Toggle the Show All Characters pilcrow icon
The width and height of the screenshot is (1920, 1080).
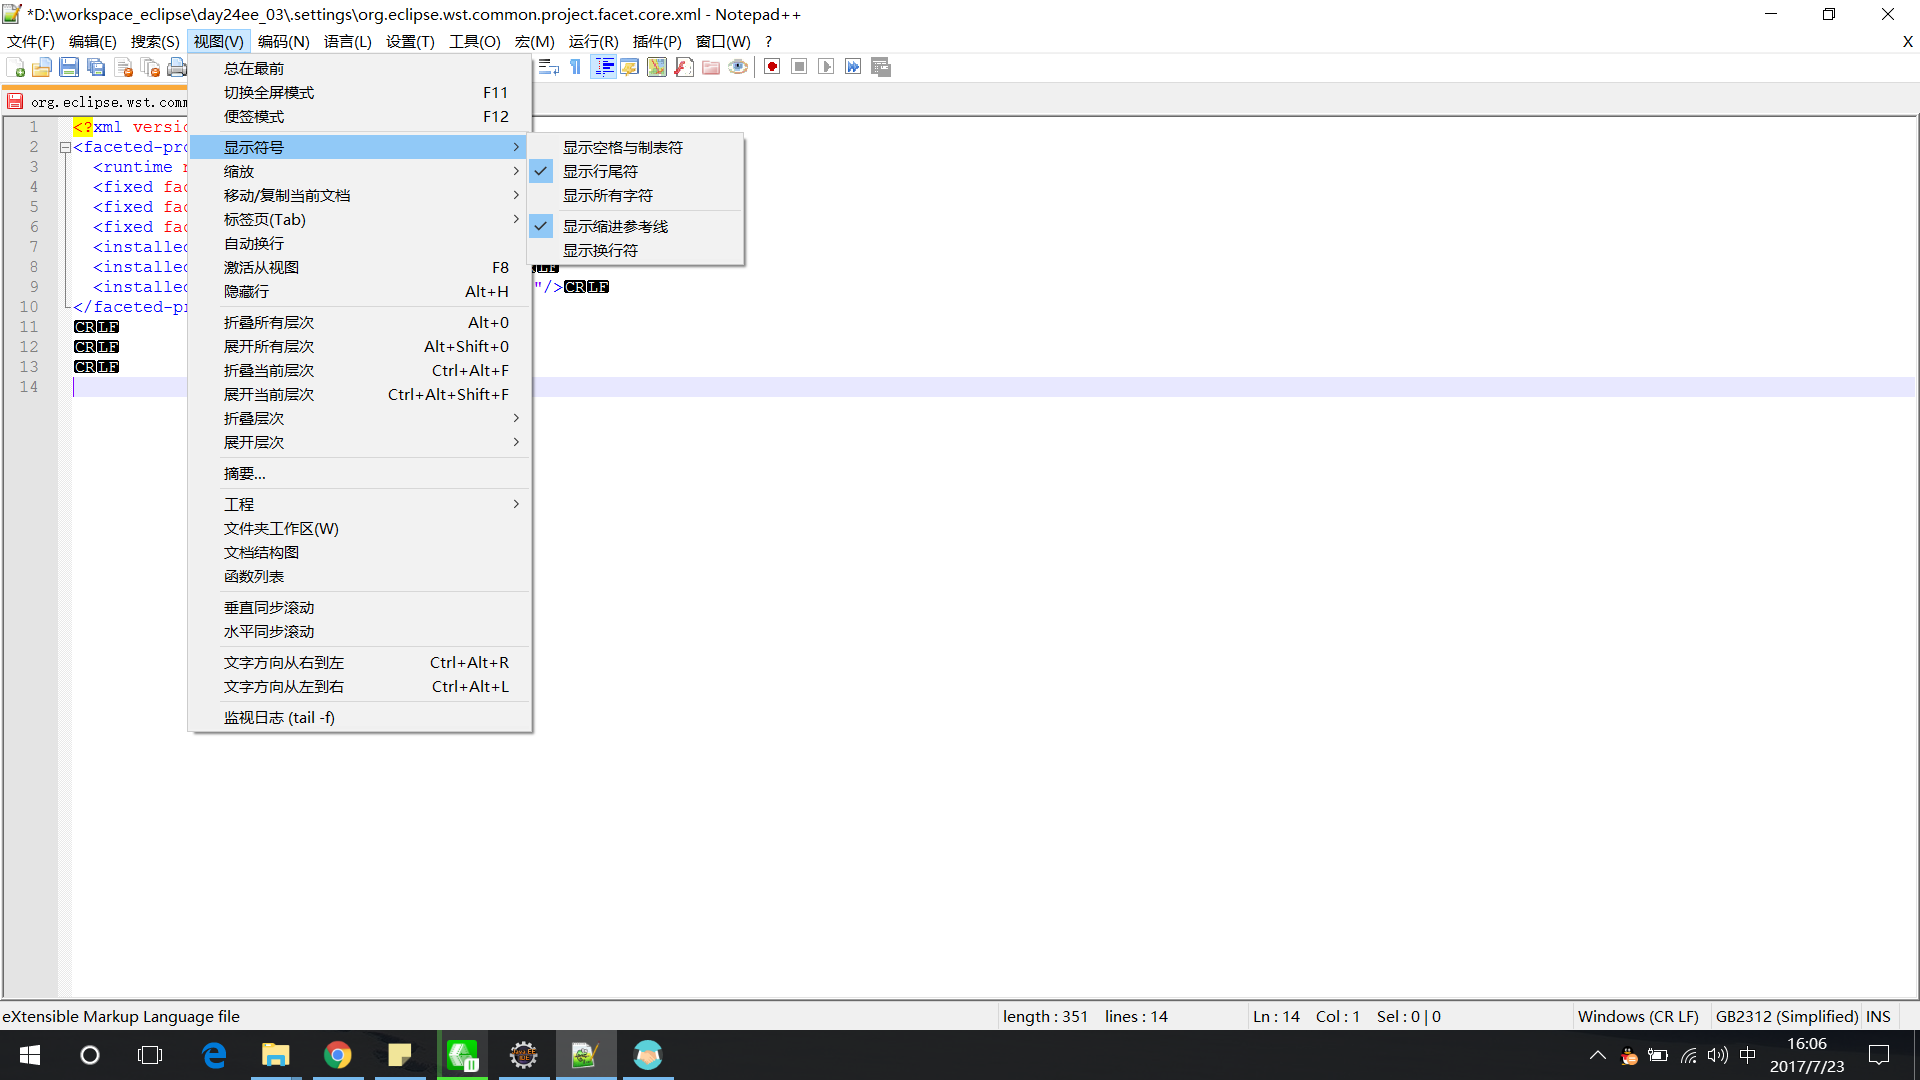576,66
